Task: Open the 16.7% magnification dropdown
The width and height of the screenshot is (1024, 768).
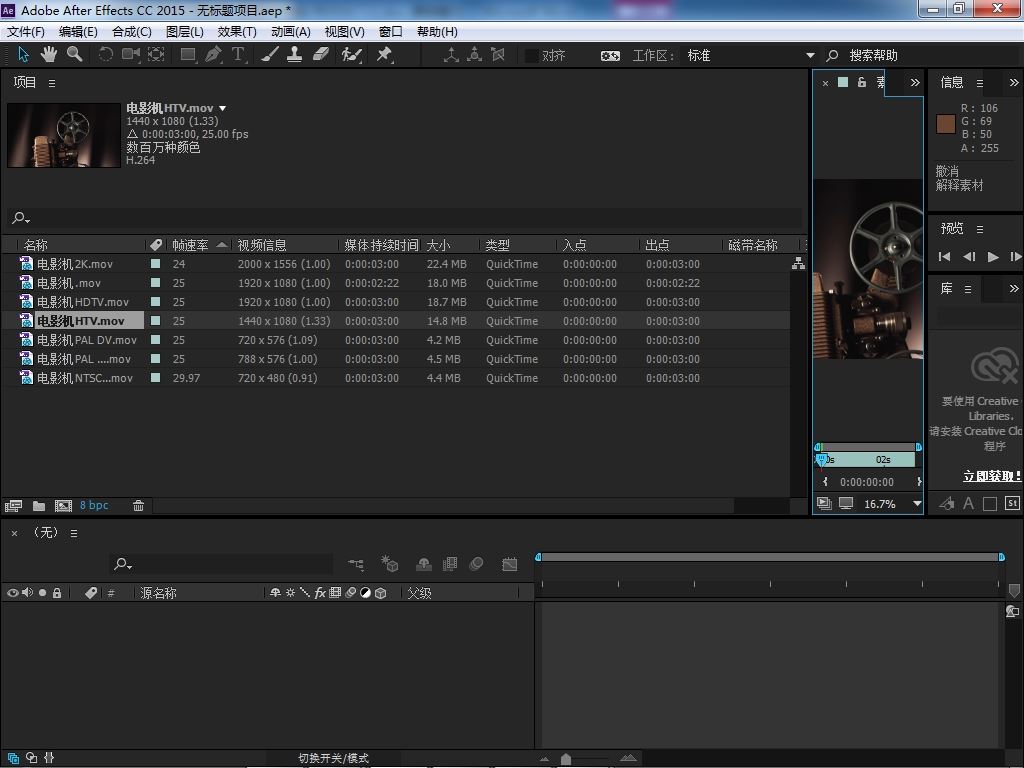Action: click(x=917, y=504)
